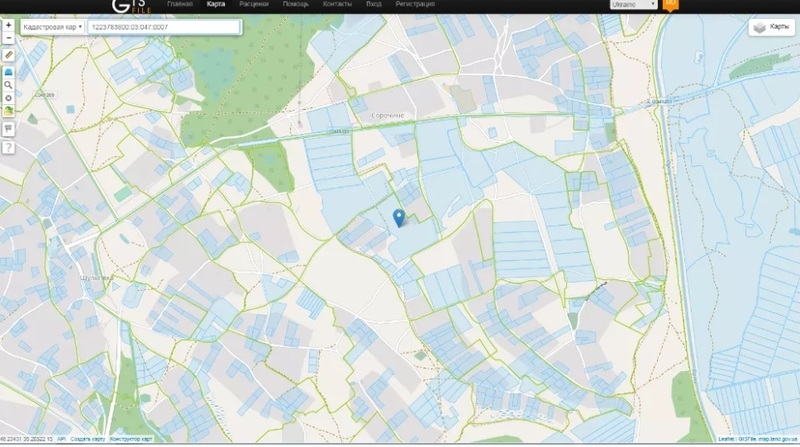Click the comment speech bubble icon

point(8,129)
